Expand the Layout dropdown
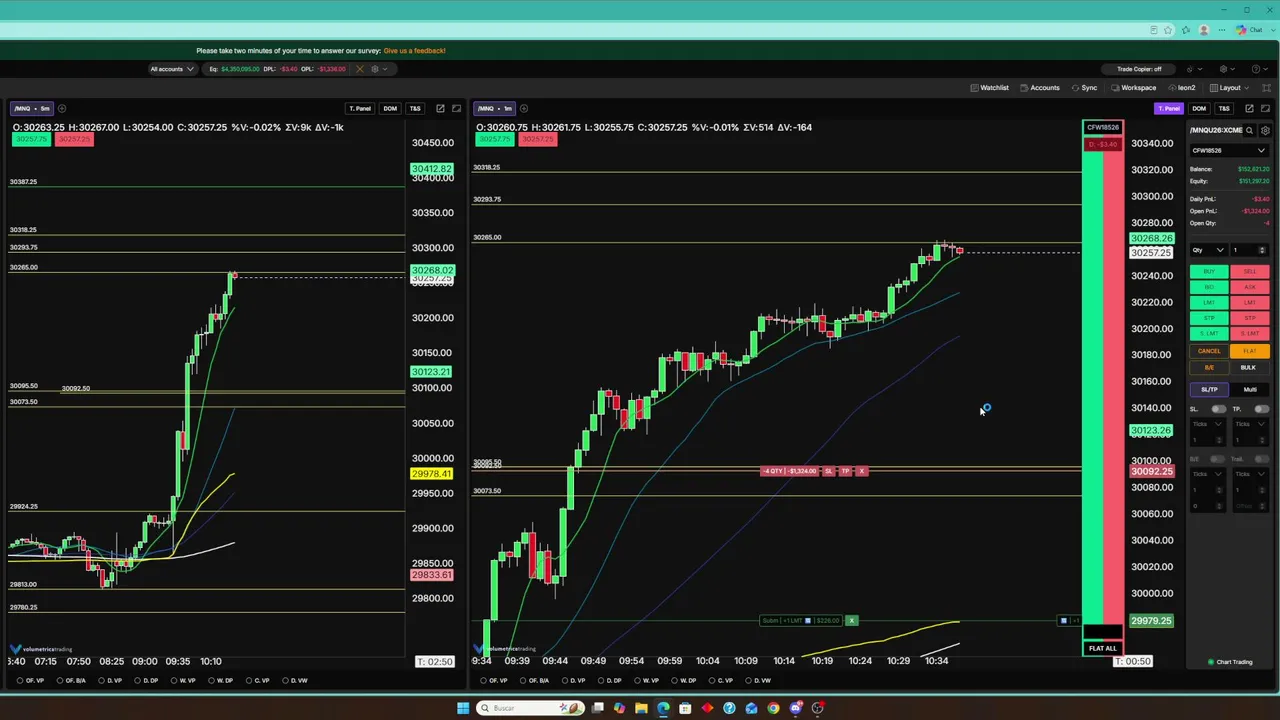 coord(1228,88)
